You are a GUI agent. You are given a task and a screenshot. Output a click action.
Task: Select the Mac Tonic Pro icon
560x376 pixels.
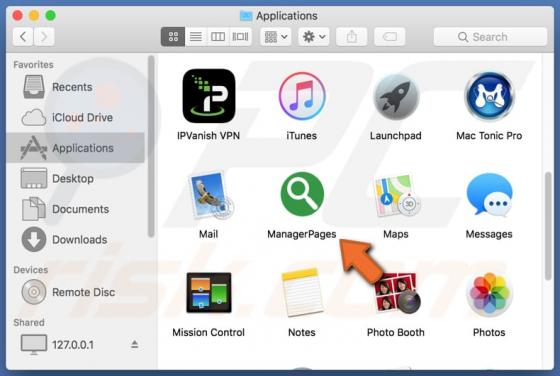(x=489, y=96)
